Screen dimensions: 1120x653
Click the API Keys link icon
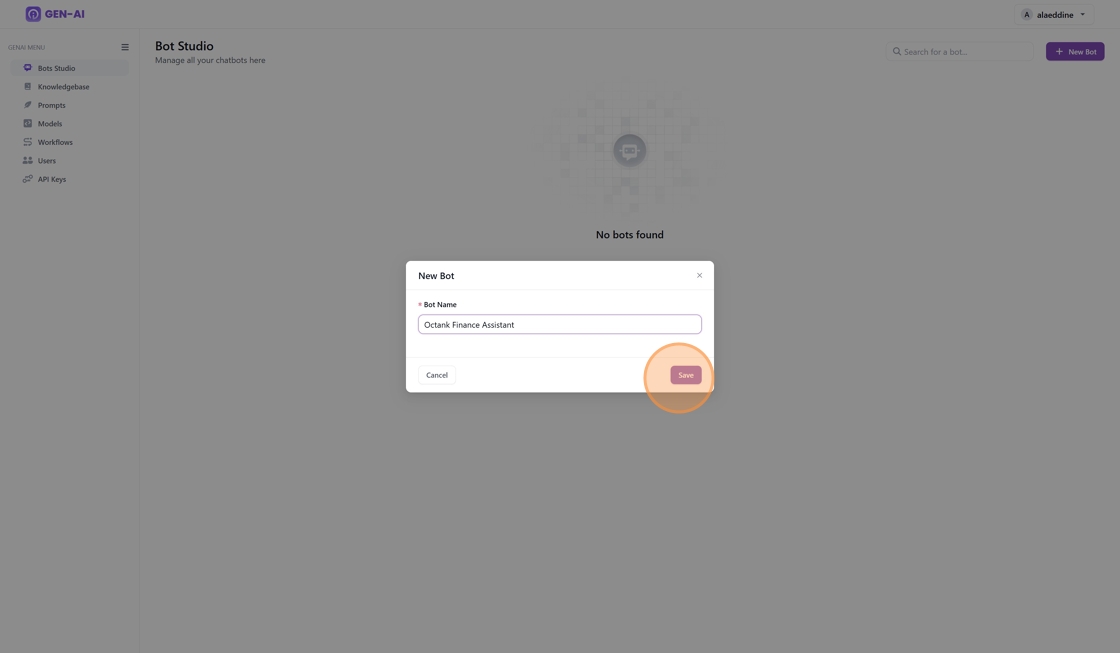pyautogui.click(x=28, y=179)
